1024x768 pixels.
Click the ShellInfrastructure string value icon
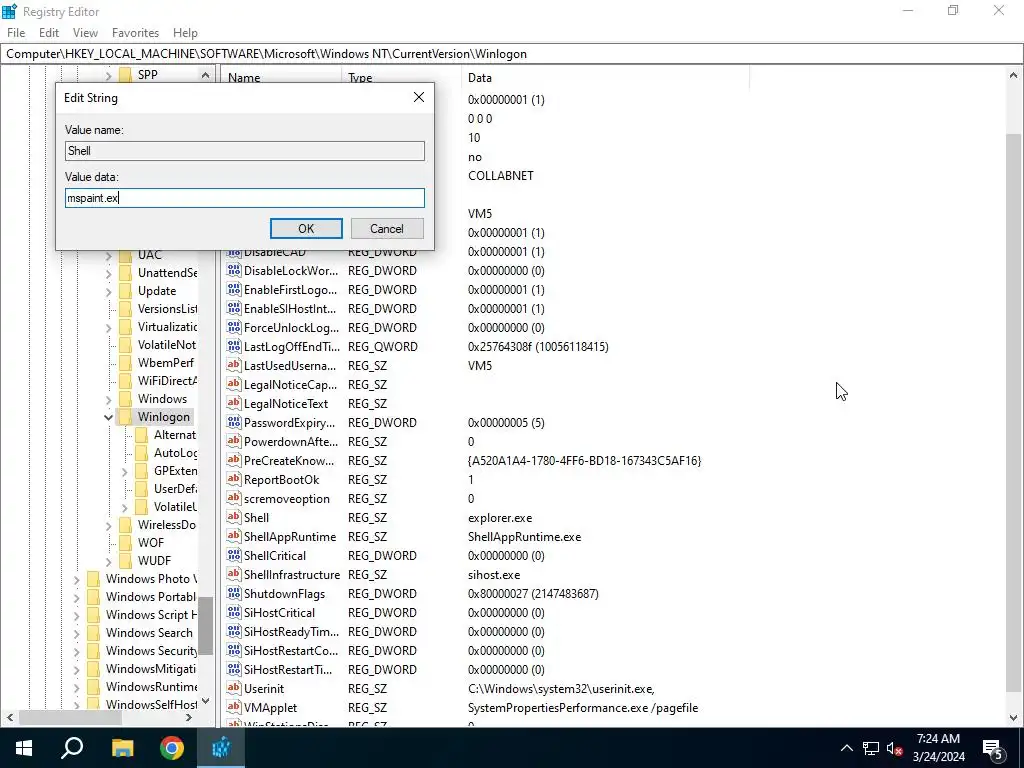234,574
